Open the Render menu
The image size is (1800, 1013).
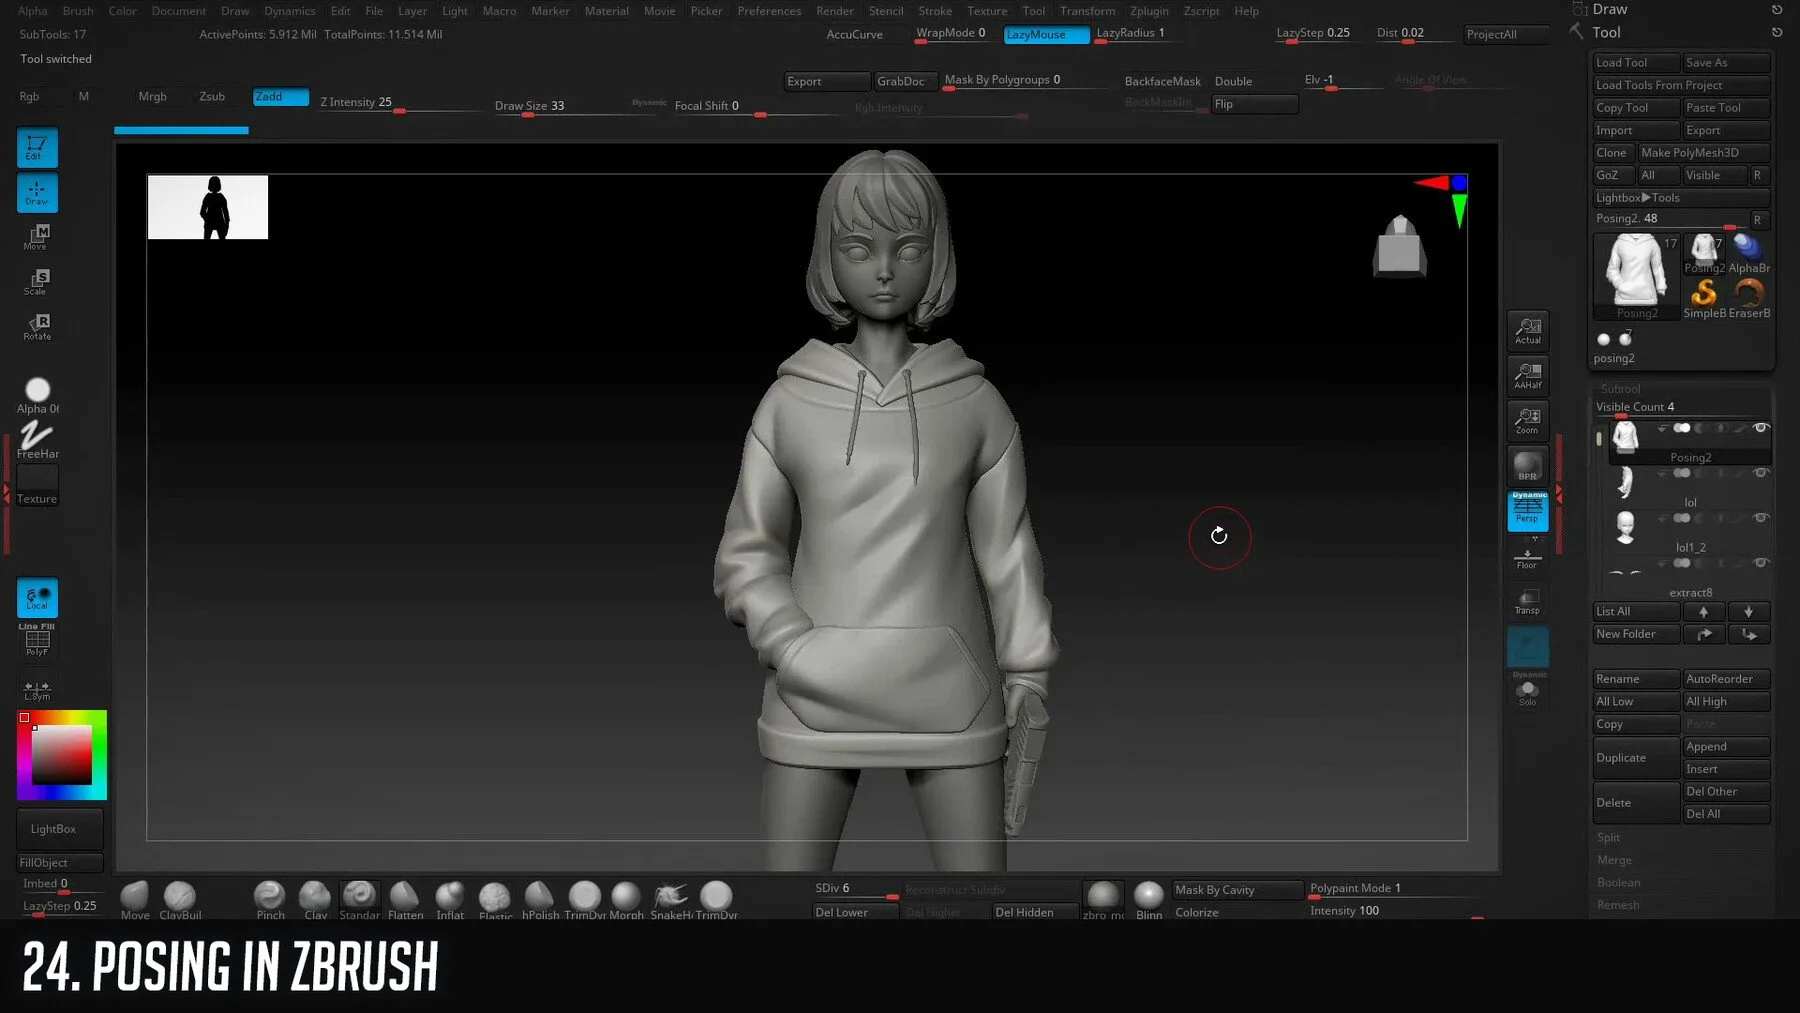[835, 11]
